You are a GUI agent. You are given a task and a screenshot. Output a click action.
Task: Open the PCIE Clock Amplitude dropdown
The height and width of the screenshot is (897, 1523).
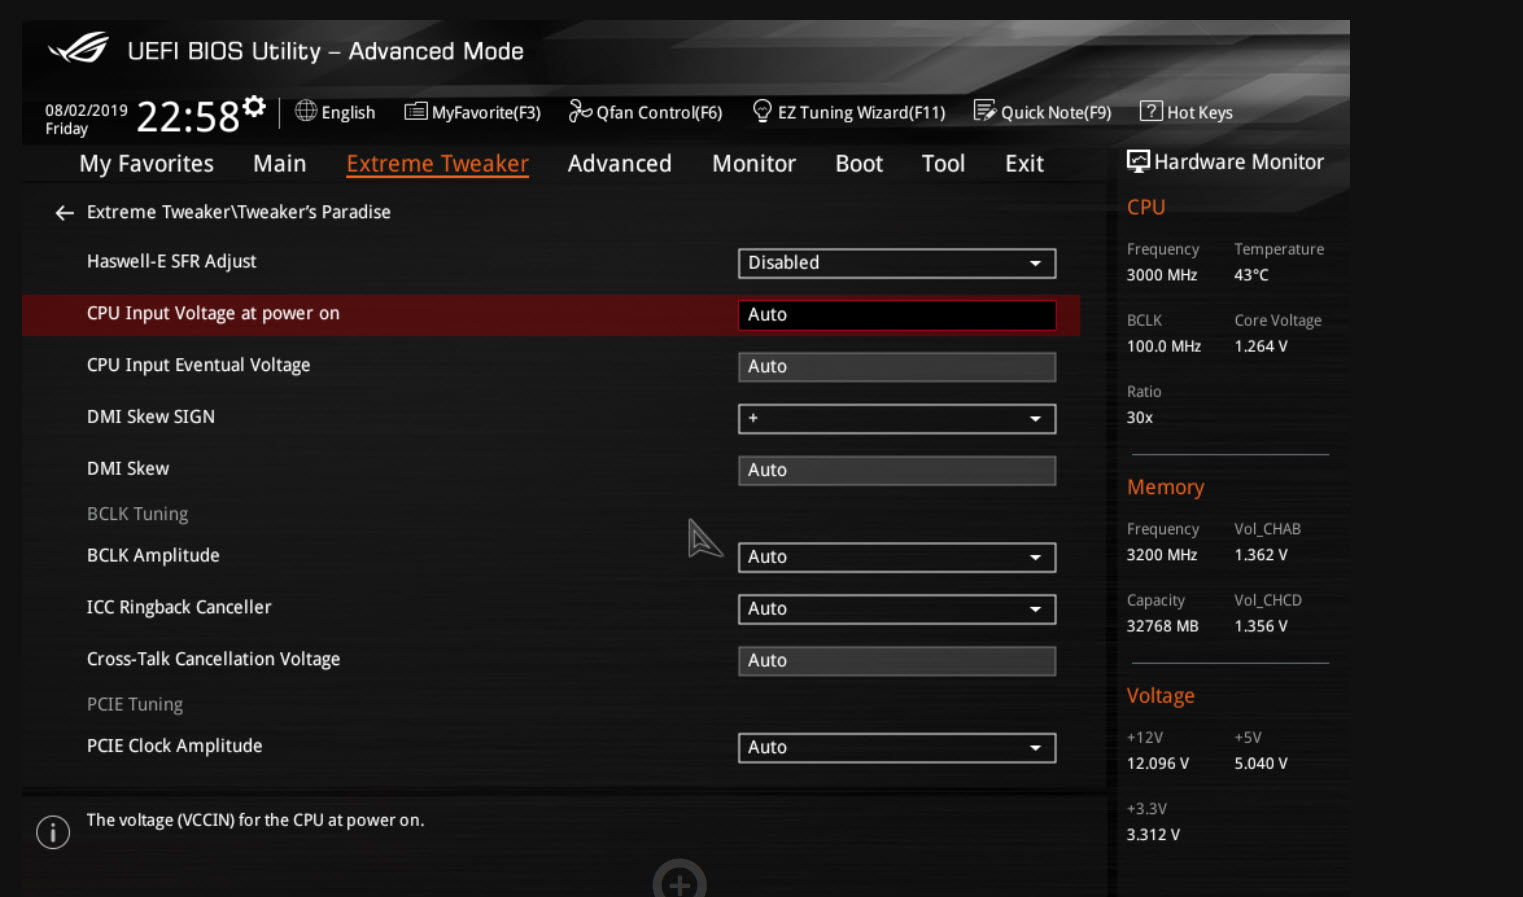tap(897, 748)
